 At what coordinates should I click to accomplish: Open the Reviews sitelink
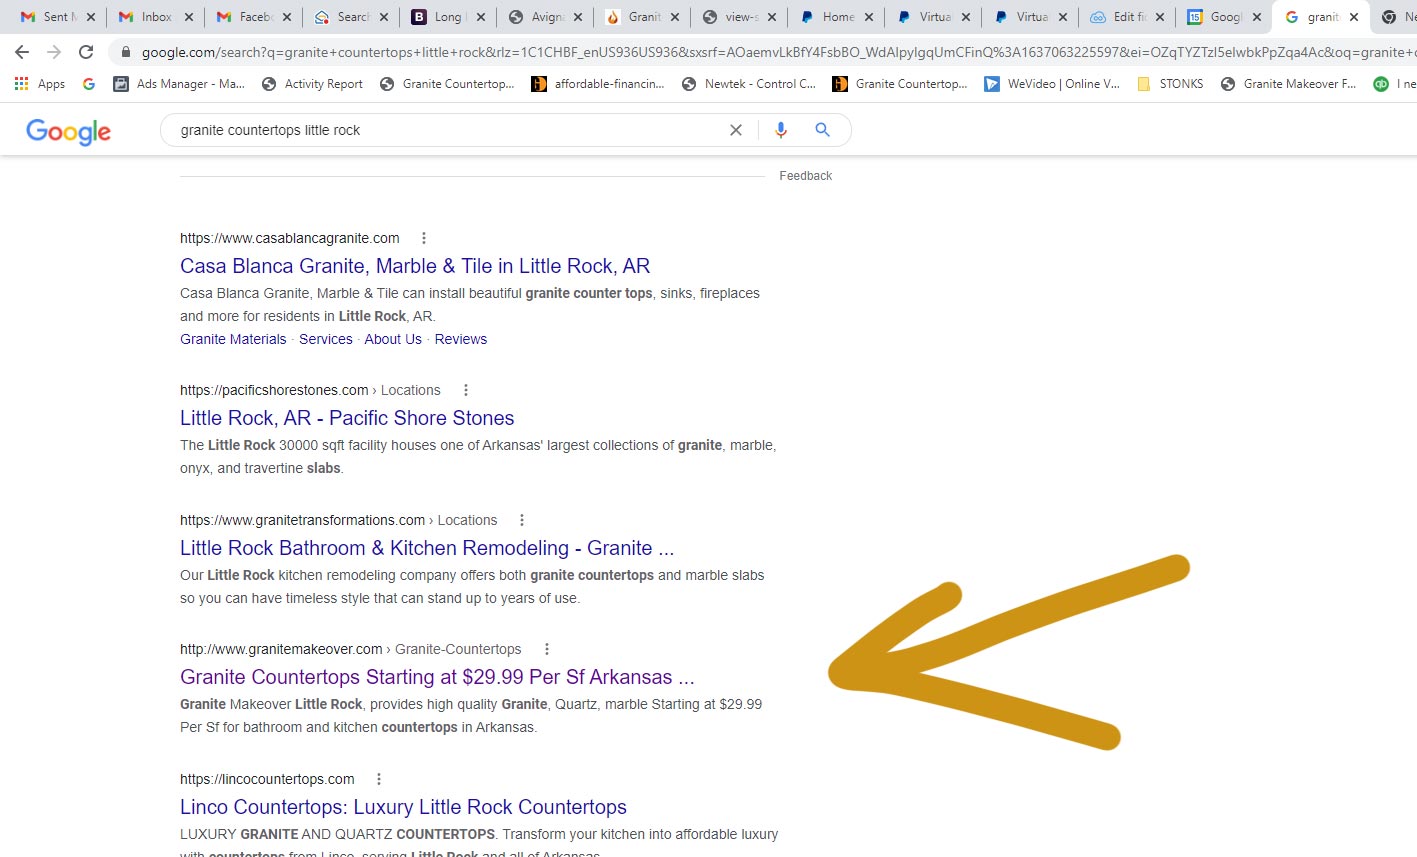pyautogui.click(x=461, y=339)
